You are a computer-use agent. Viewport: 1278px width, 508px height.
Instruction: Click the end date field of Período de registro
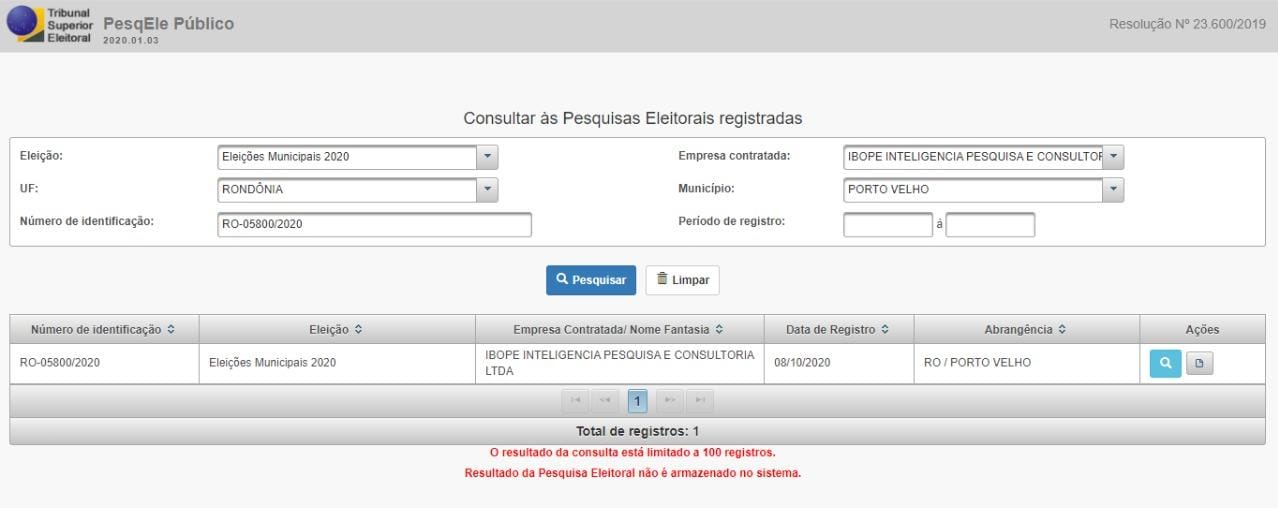coord(990,224)
